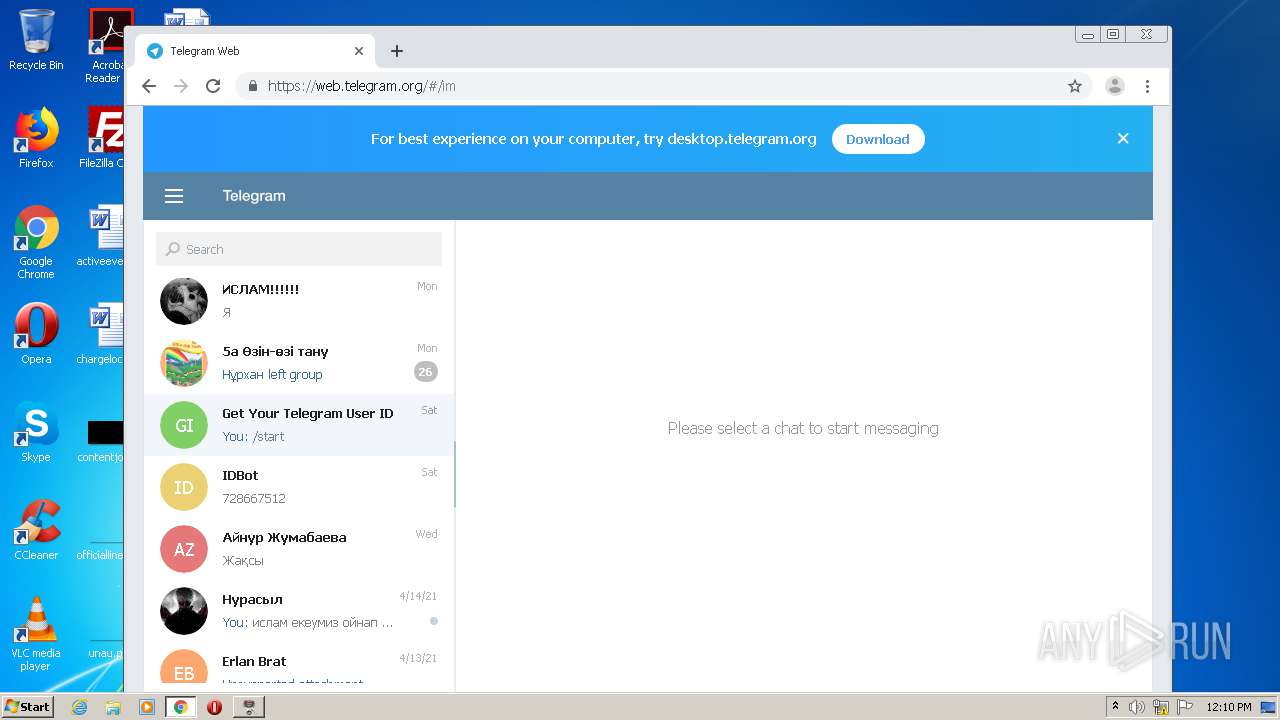The width and height of the screenshot is (1280, 720).
Task: Click the 26 unread messages badge
Action: pyautogui.click(x=426, y=372)
